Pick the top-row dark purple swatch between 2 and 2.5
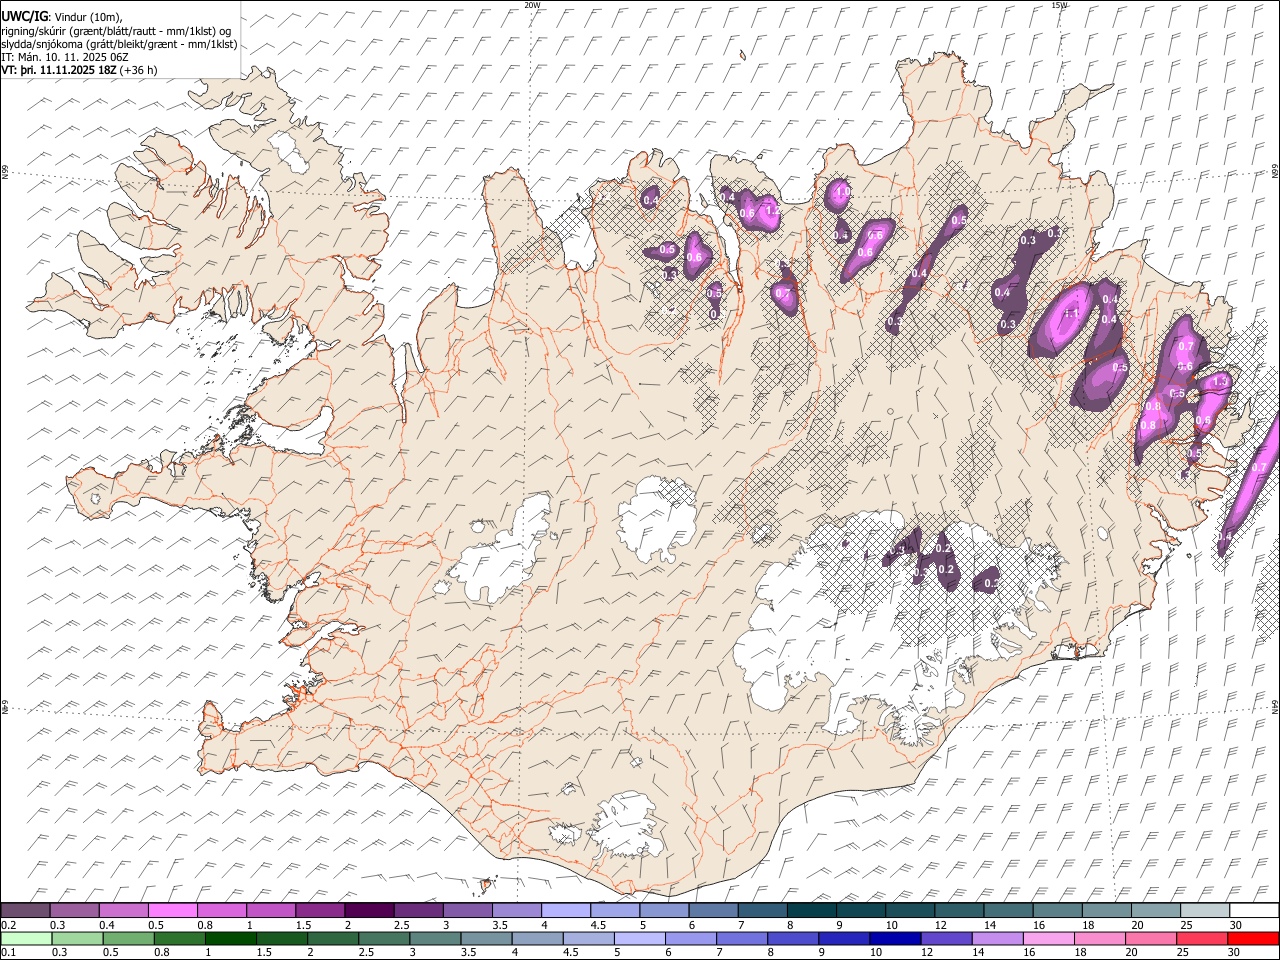The width and height of the screenshot is (1280, 960). (x=369, y=910)
